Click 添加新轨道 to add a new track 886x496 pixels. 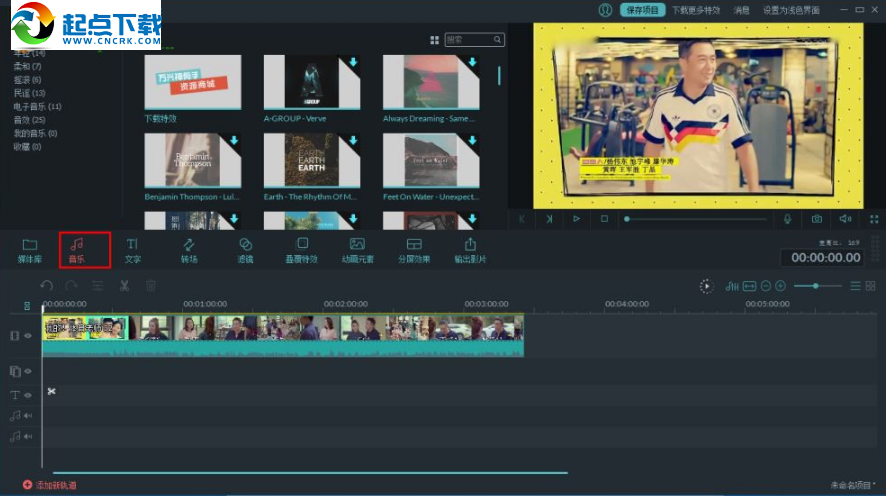(x=50, y=485)
